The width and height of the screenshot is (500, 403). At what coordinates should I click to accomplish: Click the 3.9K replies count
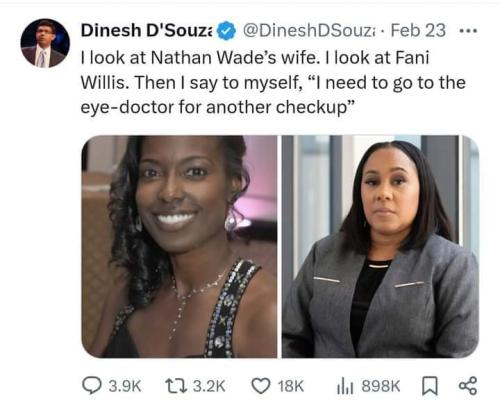pos(125,386)
